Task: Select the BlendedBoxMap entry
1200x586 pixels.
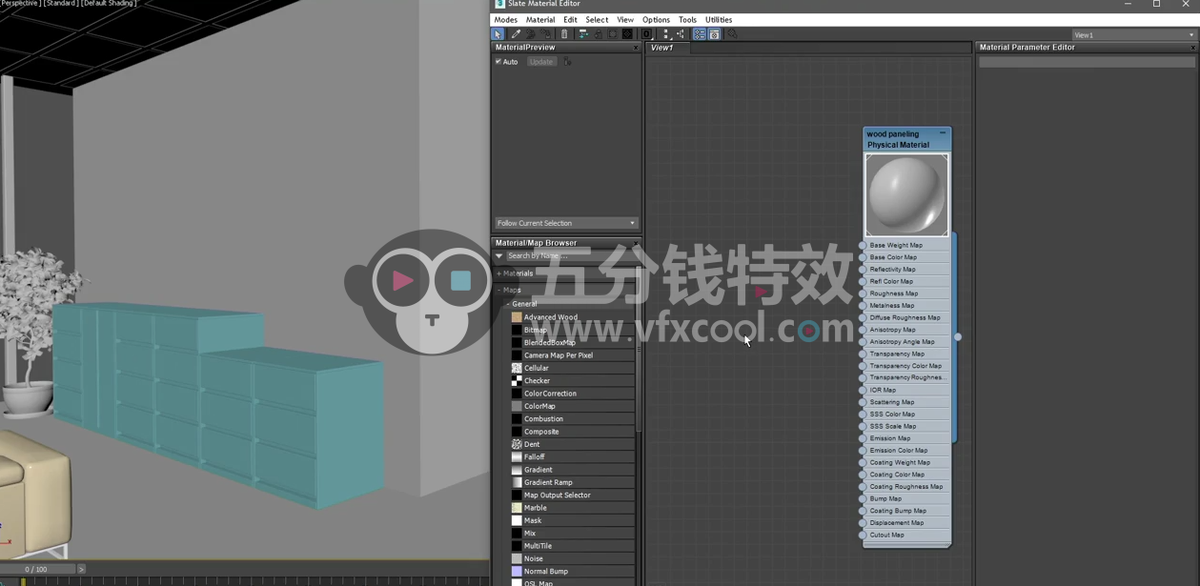Action: 572,343
